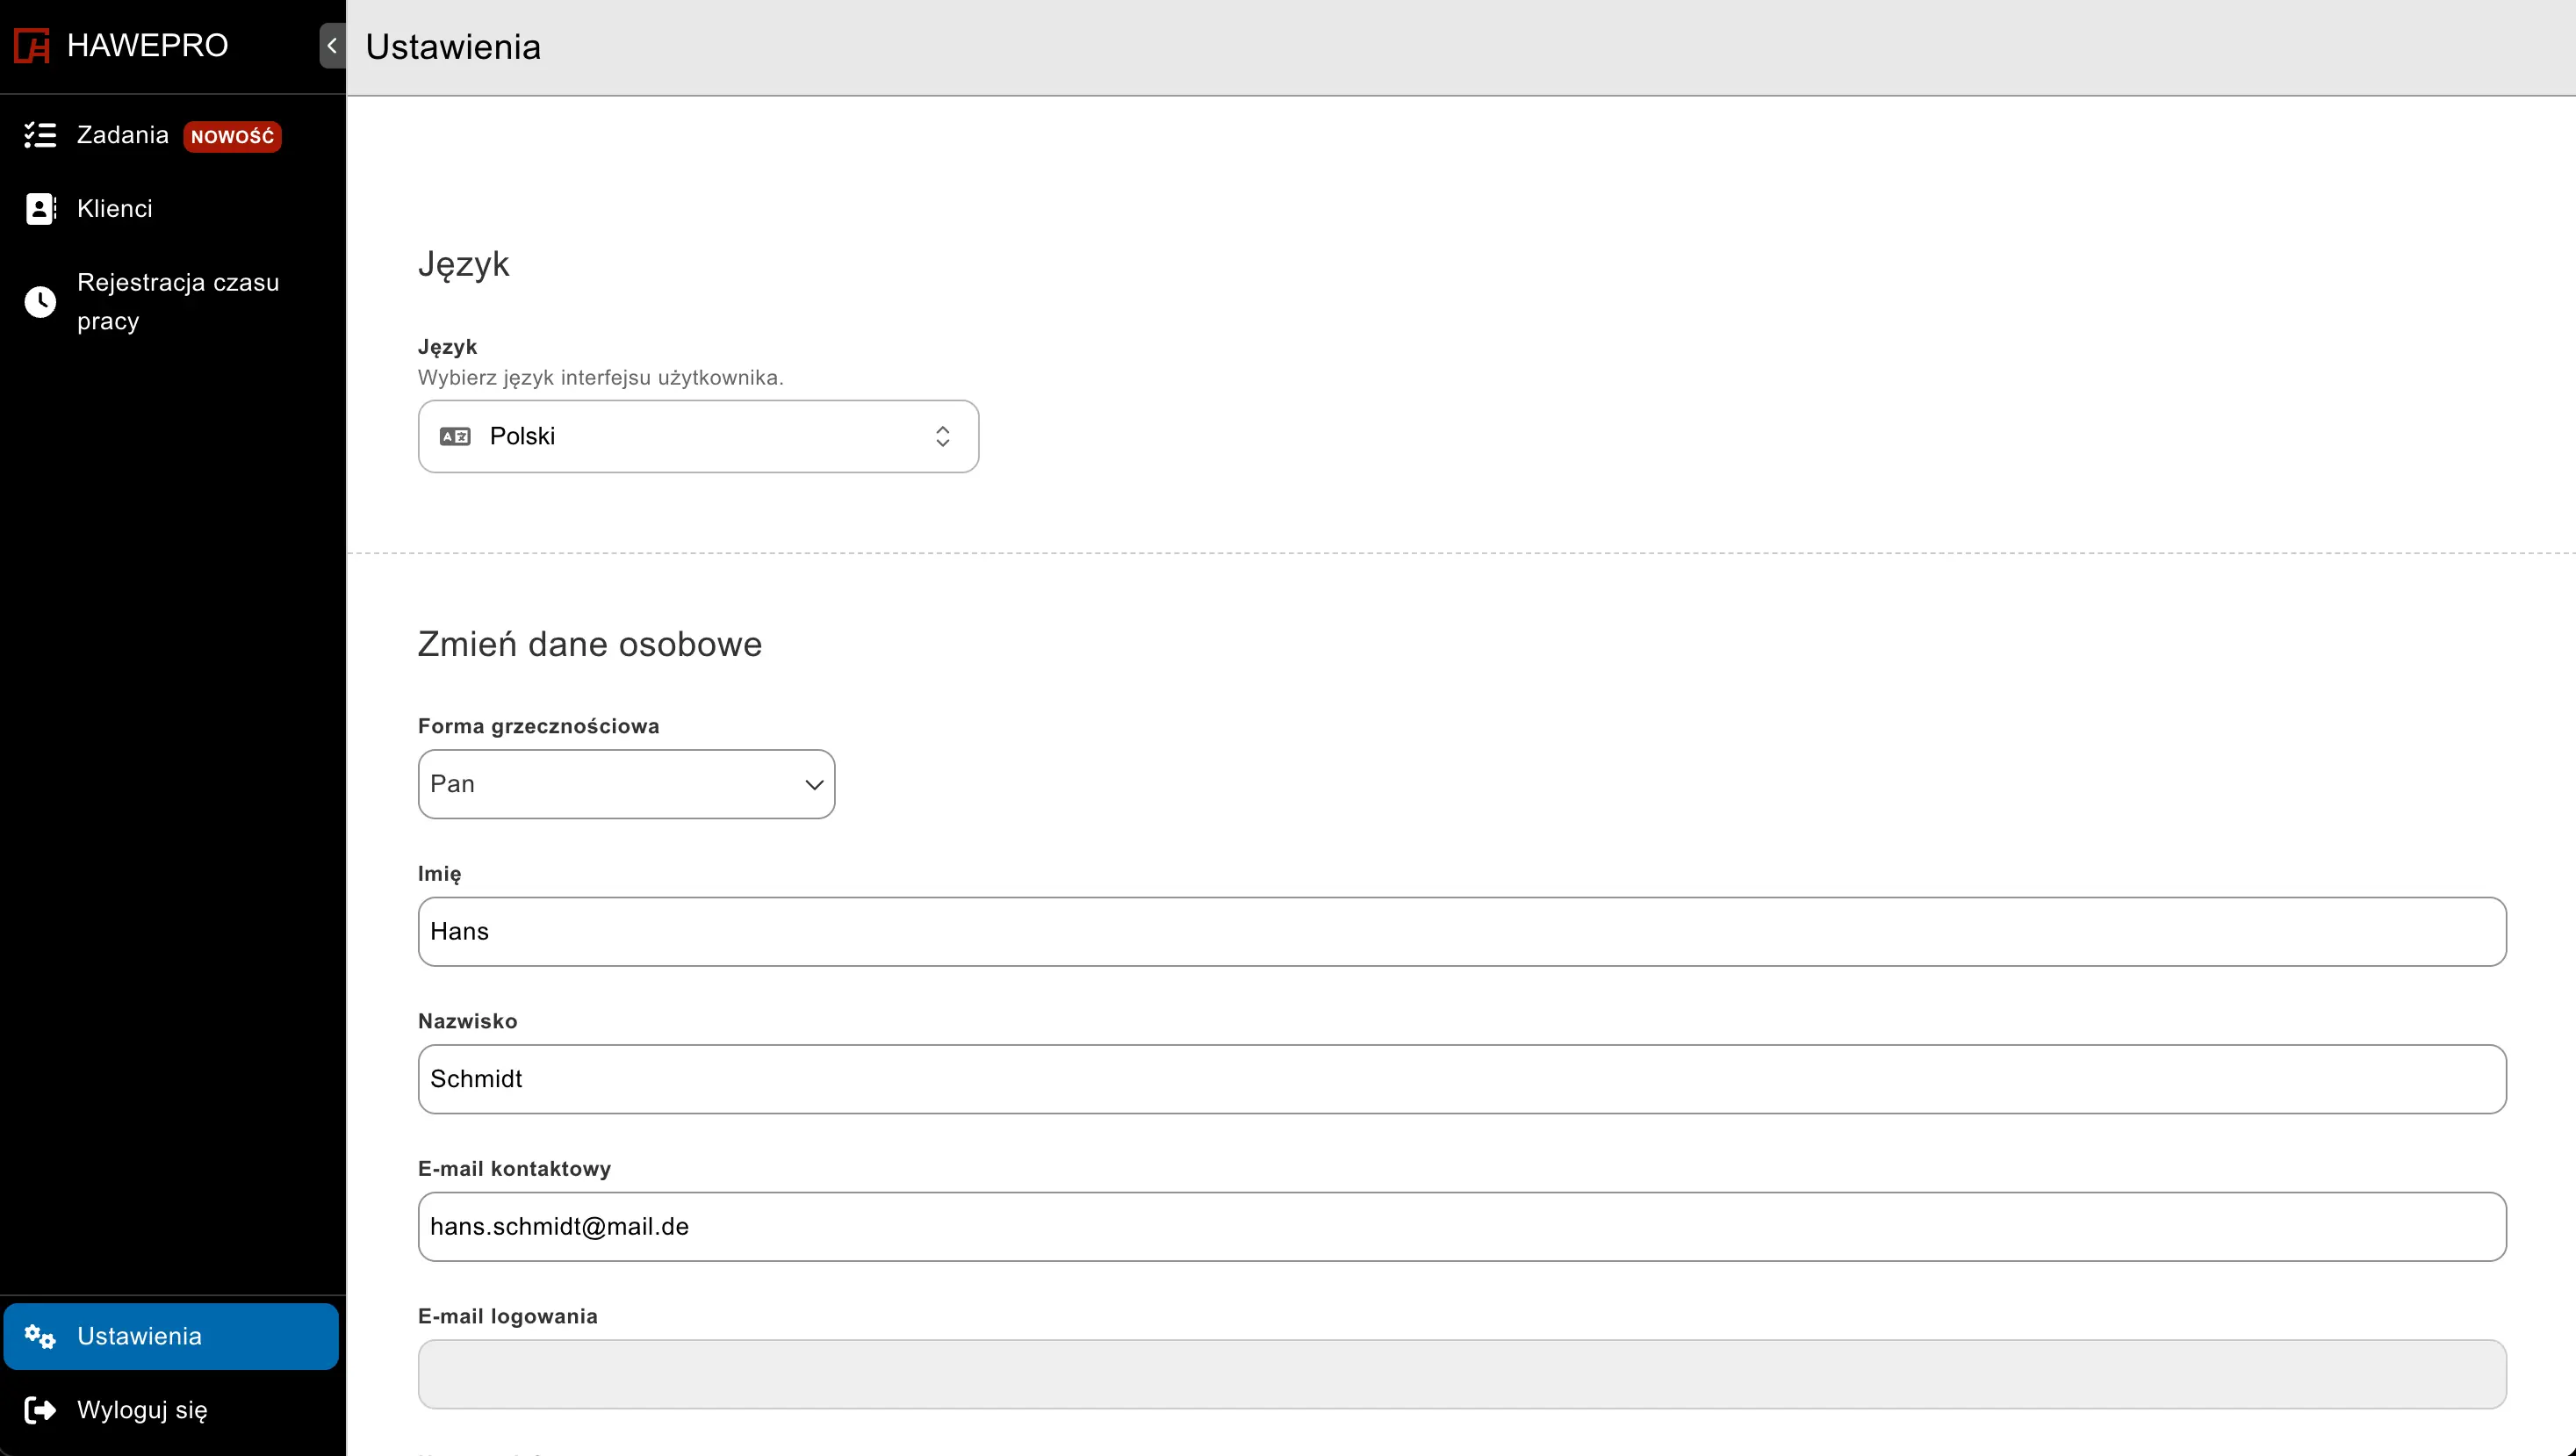Screen dimensions: 2576x1456
Task: Open the Zadania menu item
Action: click(173, 135)
